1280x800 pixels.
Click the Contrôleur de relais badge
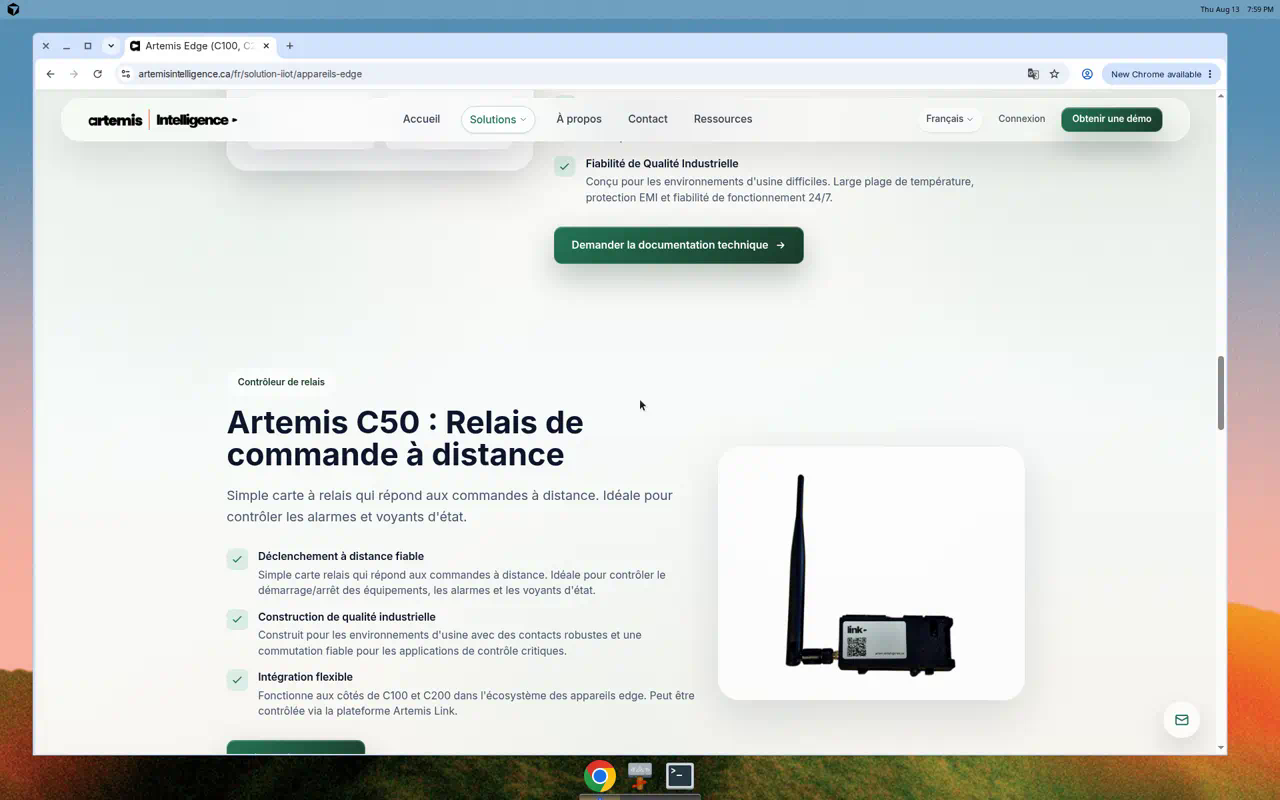coord(281,382)
